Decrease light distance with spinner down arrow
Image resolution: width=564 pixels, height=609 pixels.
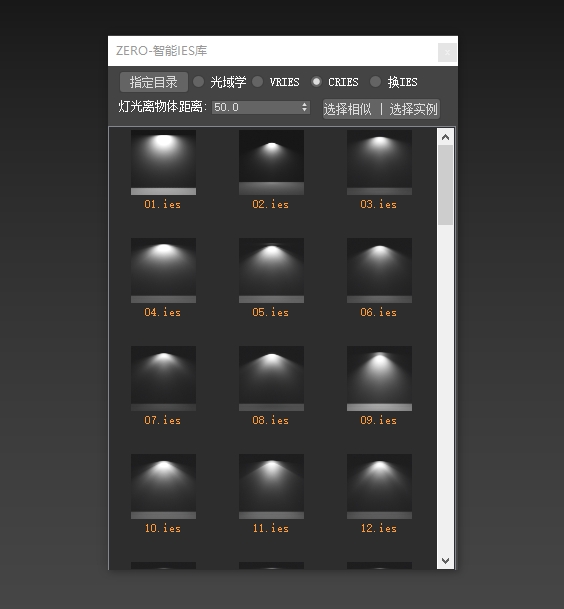click(305, 110)
